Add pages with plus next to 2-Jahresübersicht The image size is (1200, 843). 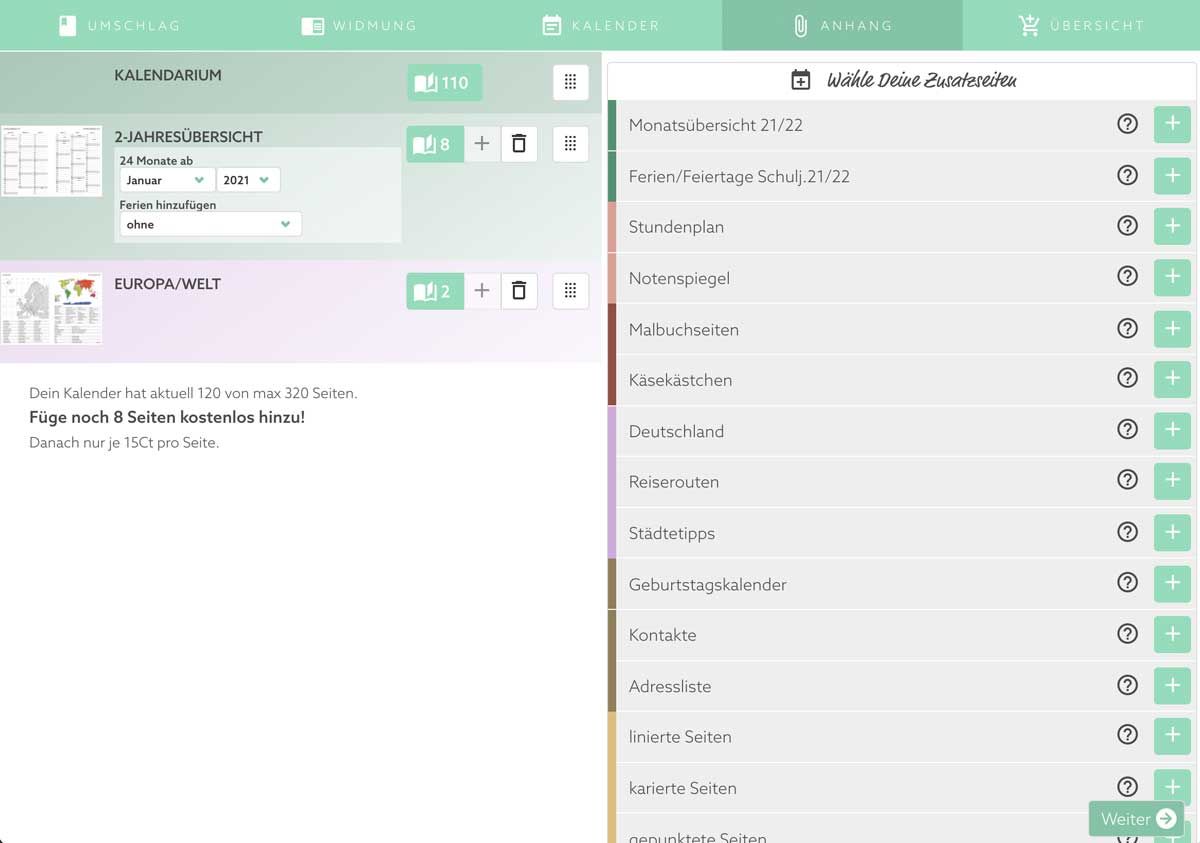coord(482,144)
